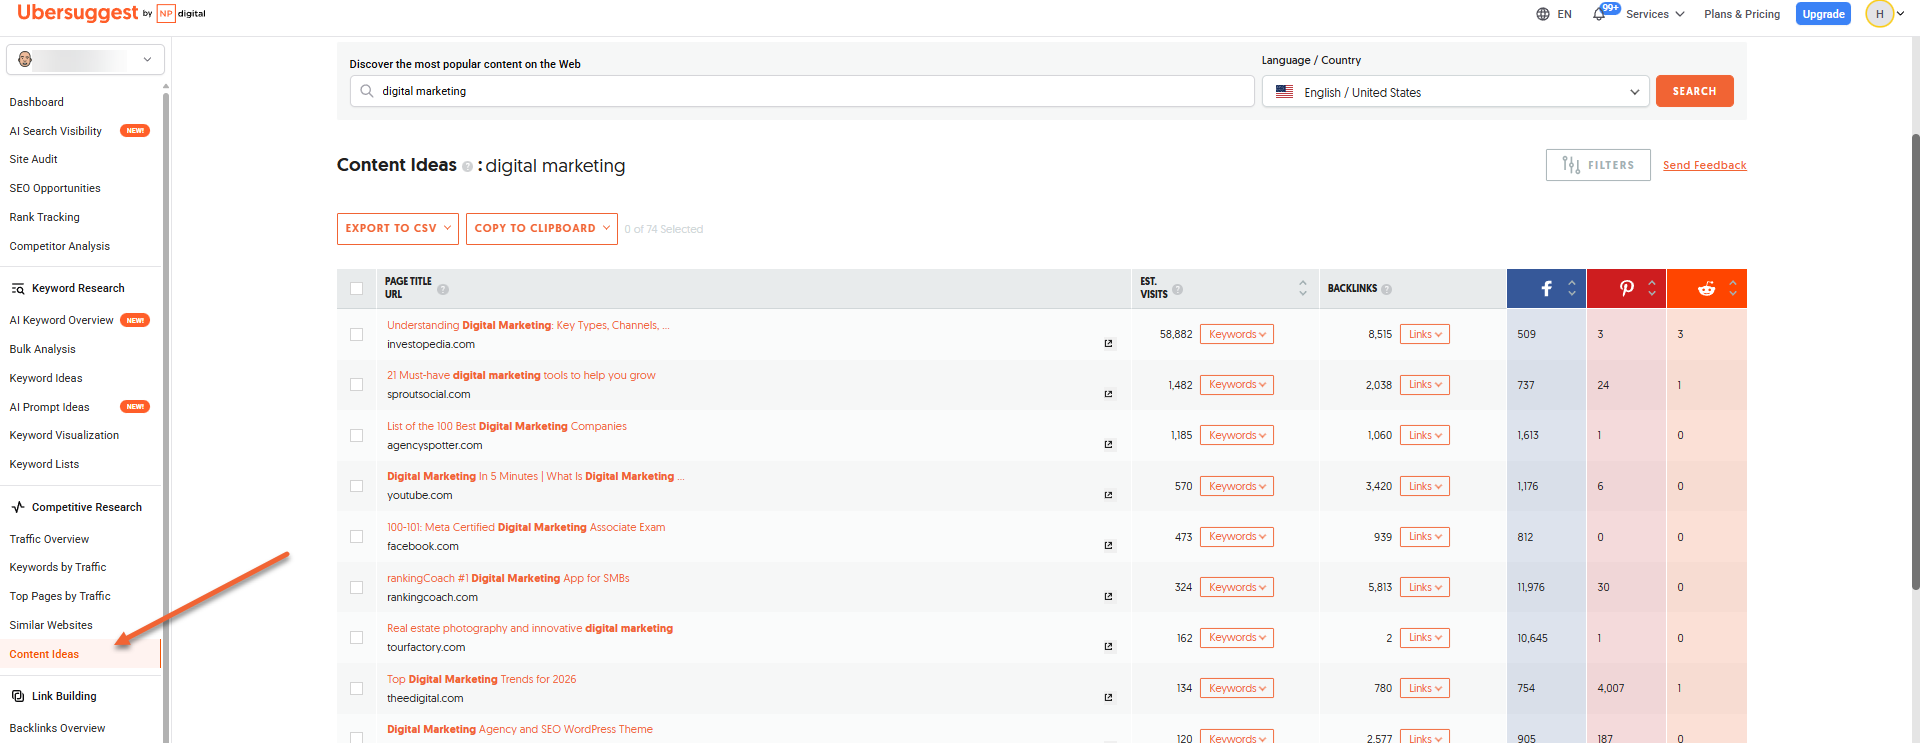Open sproutsocial.com external link icon
Viewport: 1920px width, 743px height.
pyautogui.click(x=1108, y=394)
